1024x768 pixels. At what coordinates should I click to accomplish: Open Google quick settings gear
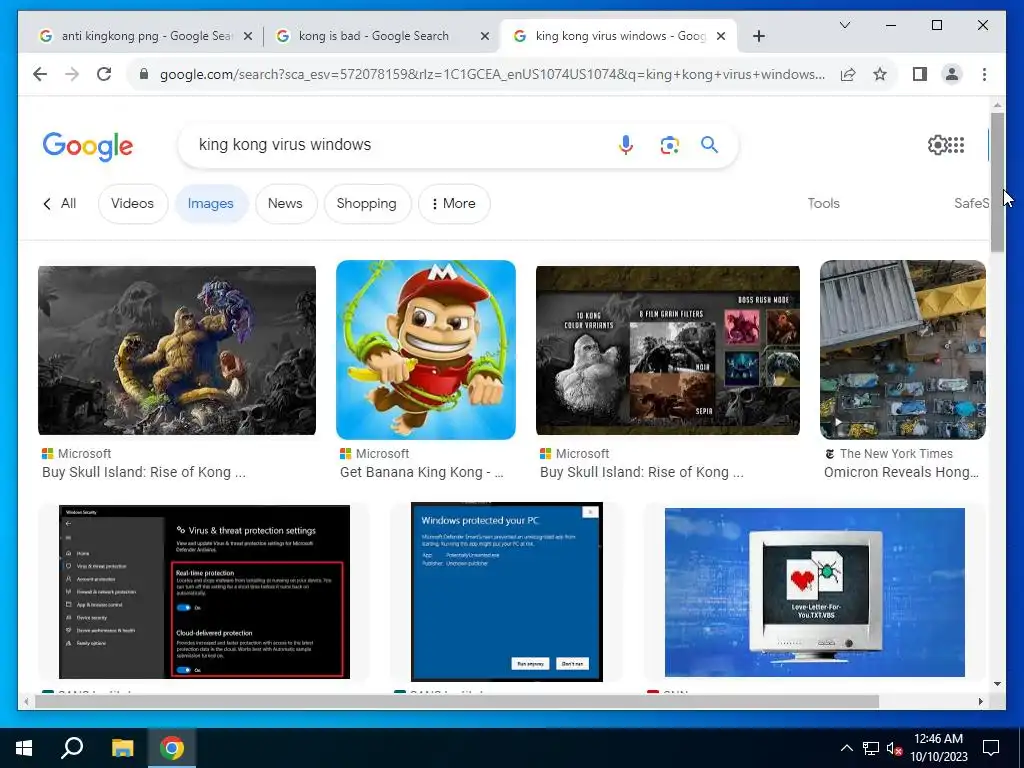(937, 145)
